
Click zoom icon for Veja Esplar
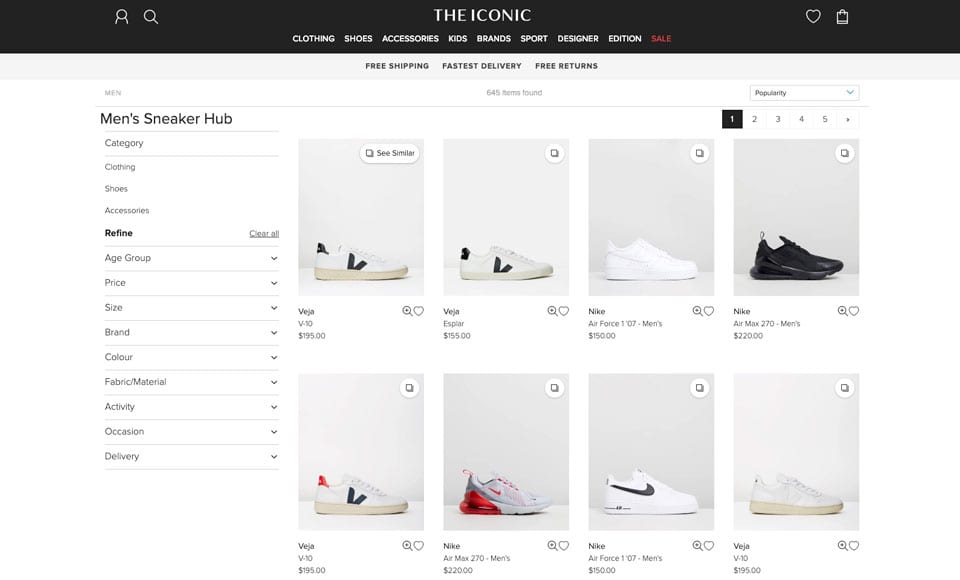click(x=552, y=311)
